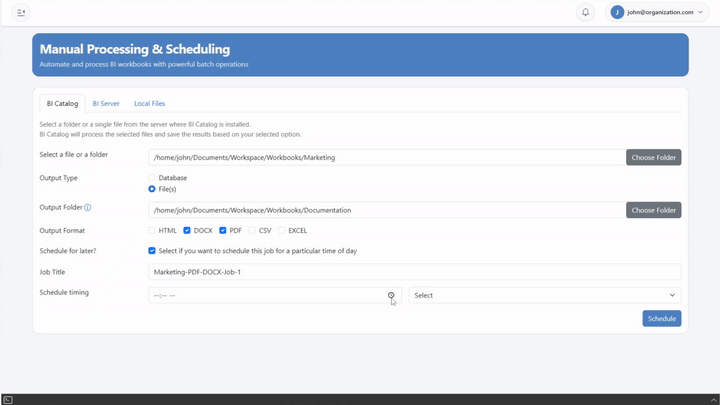
Task: Focus the Marketing source path field
Action: point(387,158)
